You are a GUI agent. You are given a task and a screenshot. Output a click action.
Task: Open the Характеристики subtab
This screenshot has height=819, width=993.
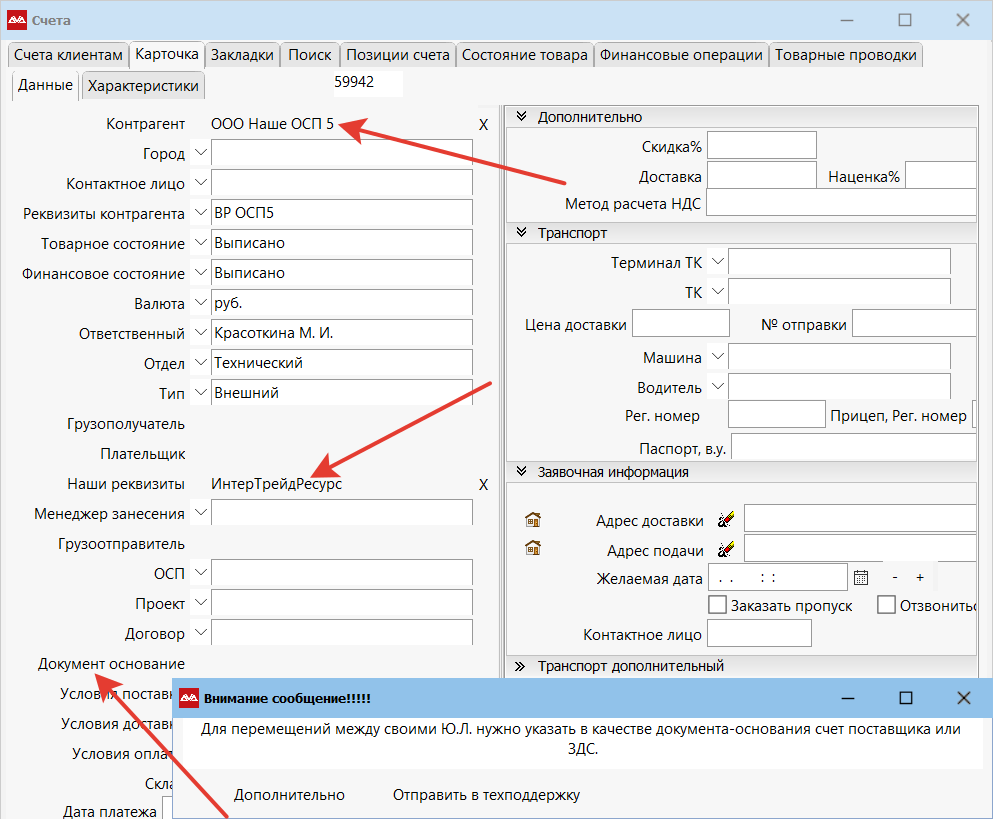(143, 86)
